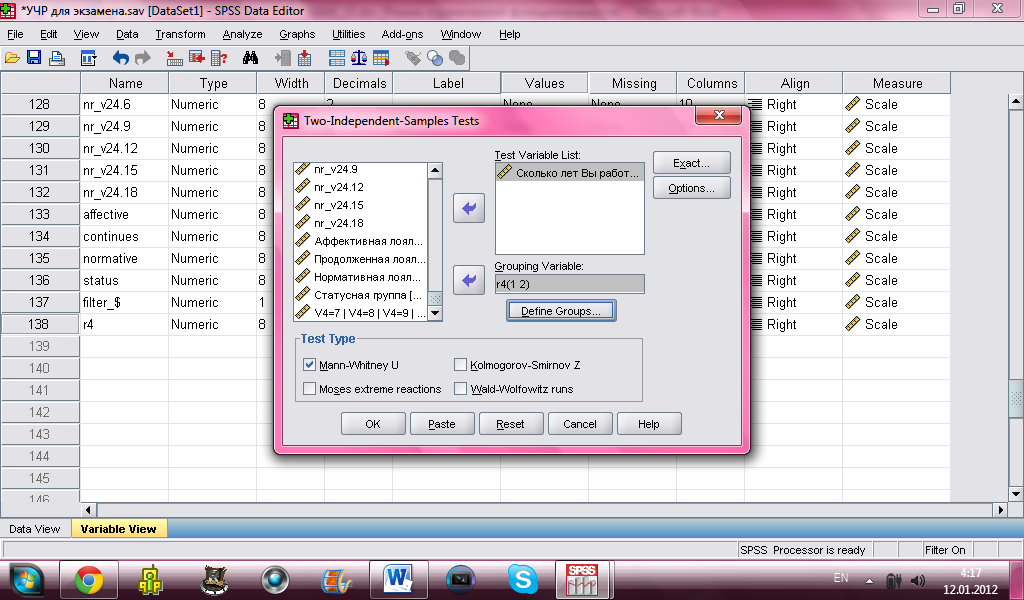The height and width of the screenshot is (600, 1024).
Task: Click the Go to variable icon
Action: 197,58
